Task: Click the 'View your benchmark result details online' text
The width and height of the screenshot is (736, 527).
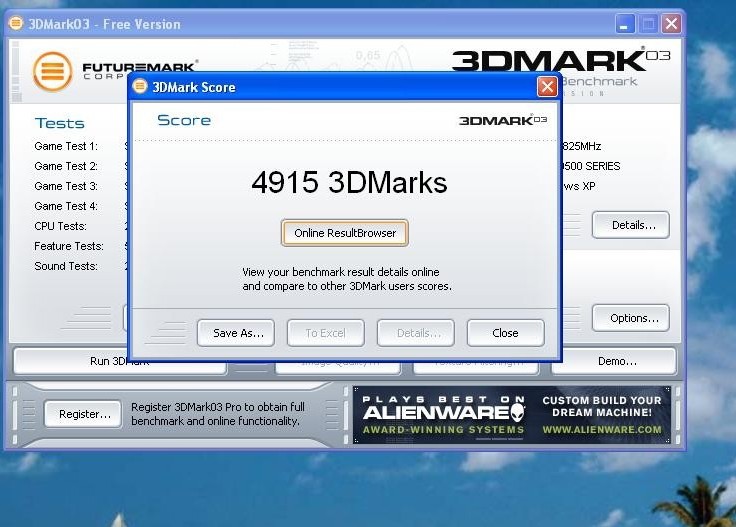Action: pos(341,272)
